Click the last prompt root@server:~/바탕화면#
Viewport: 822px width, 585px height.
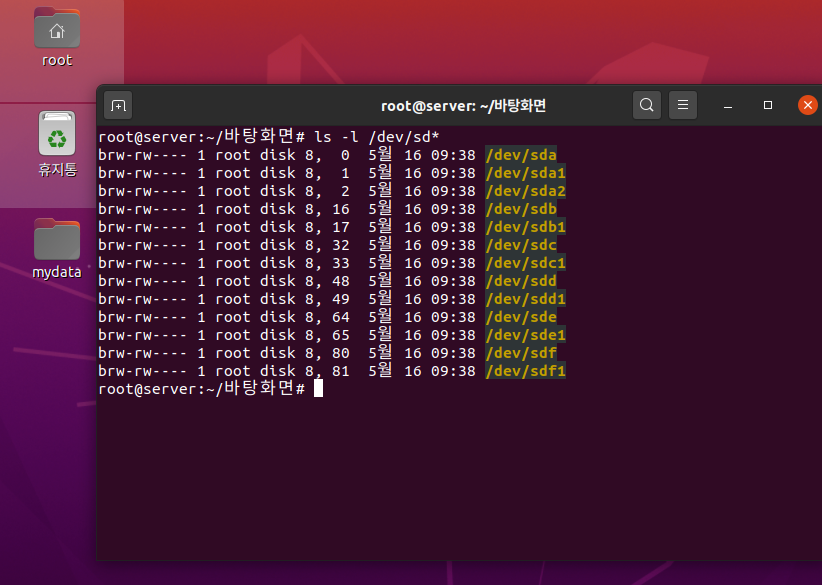click(201, 389)
